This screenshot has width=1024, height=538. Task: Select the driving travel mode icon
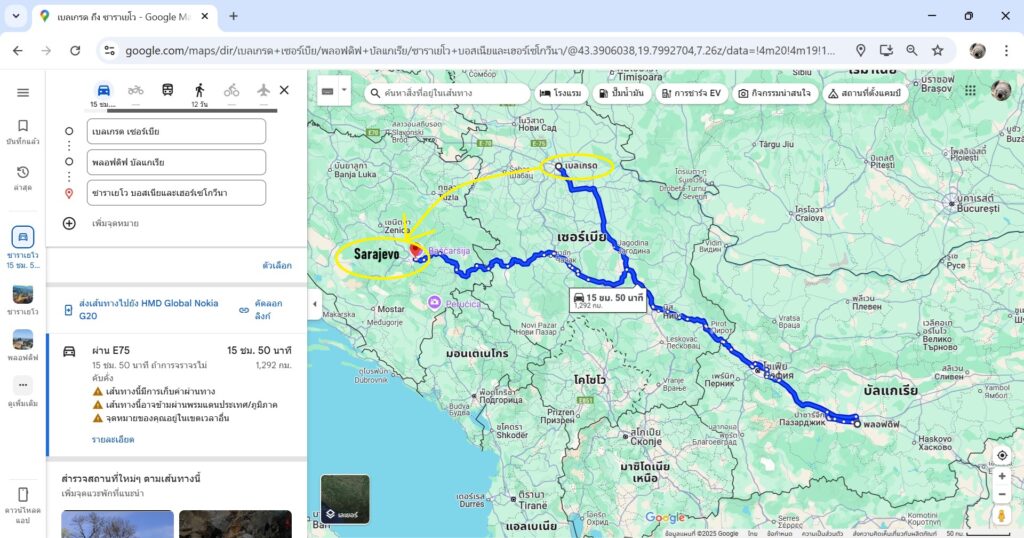103,90
